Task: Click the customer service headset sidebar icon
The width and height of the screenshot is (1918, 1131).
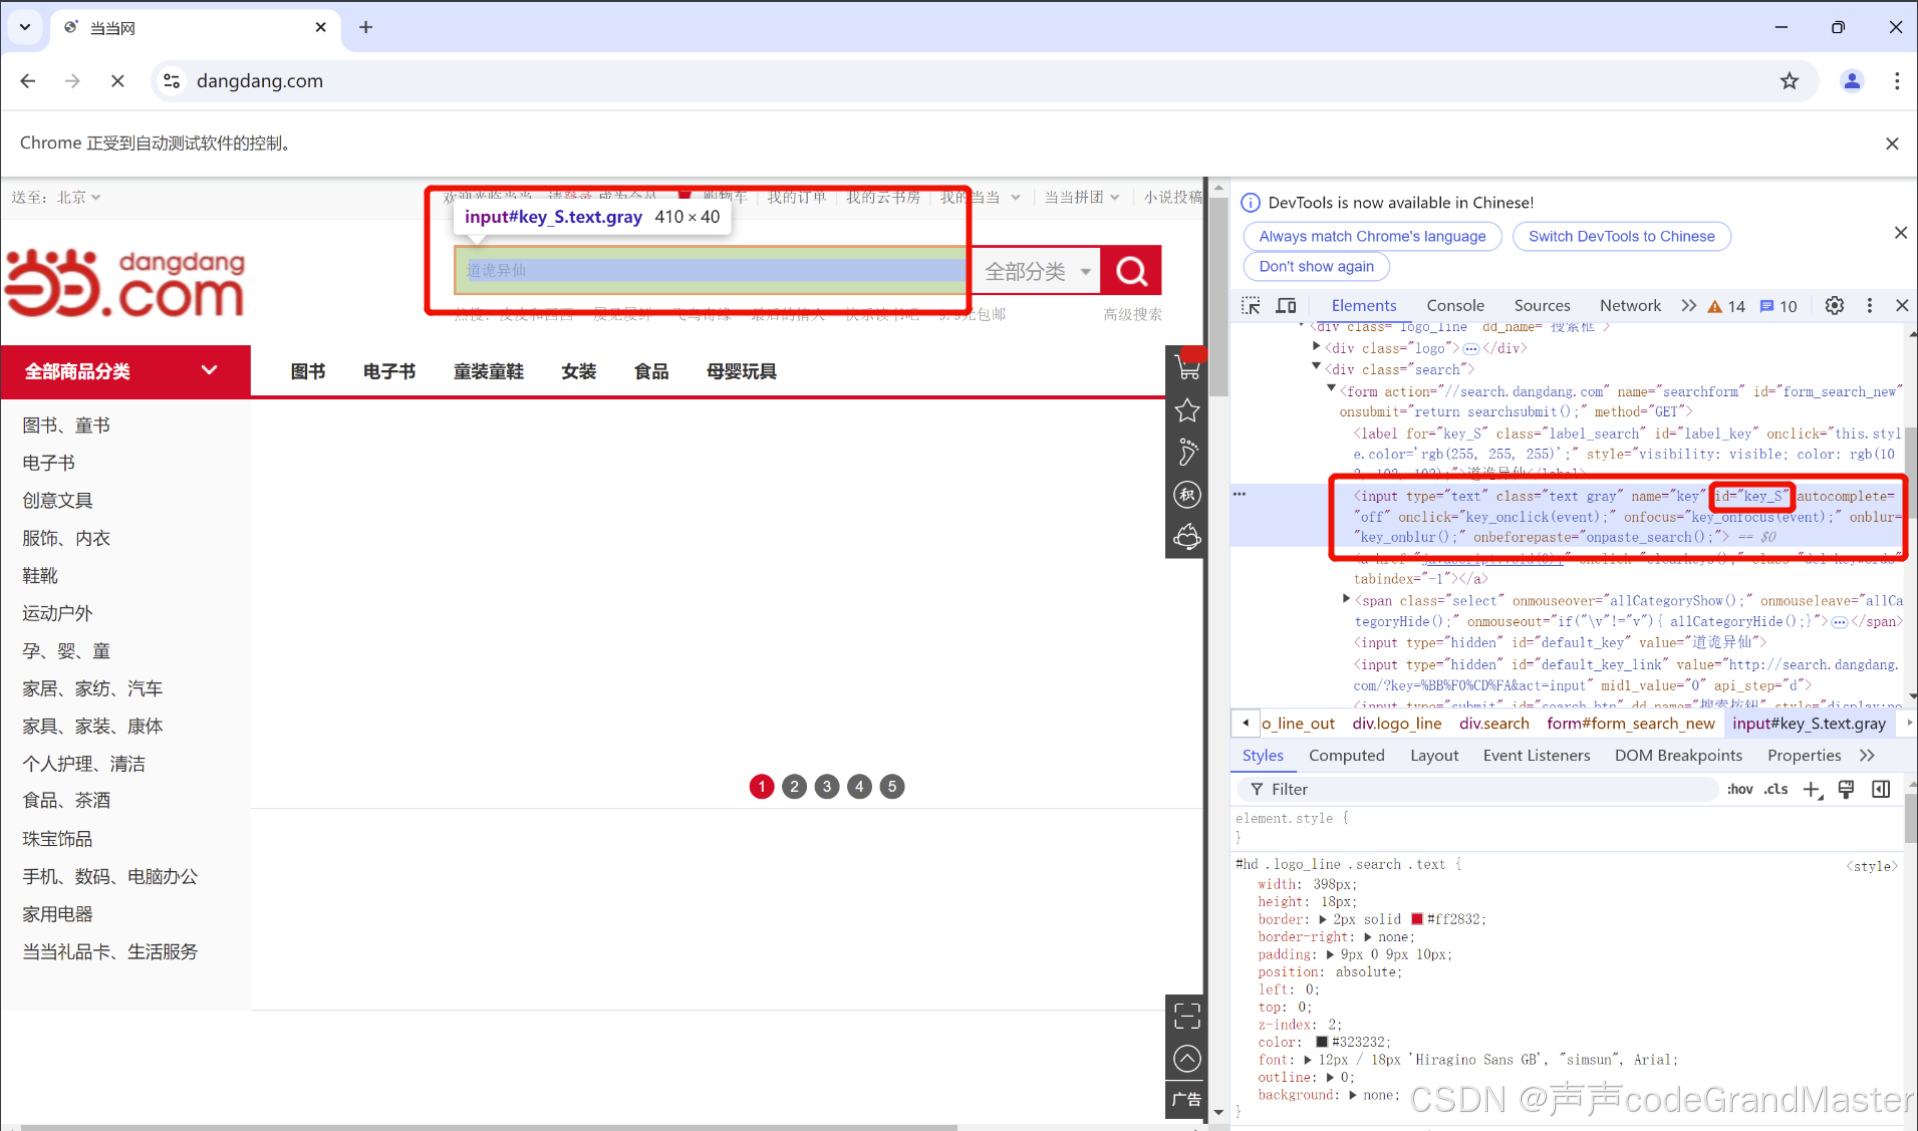Action: [x=1187, y=537]
